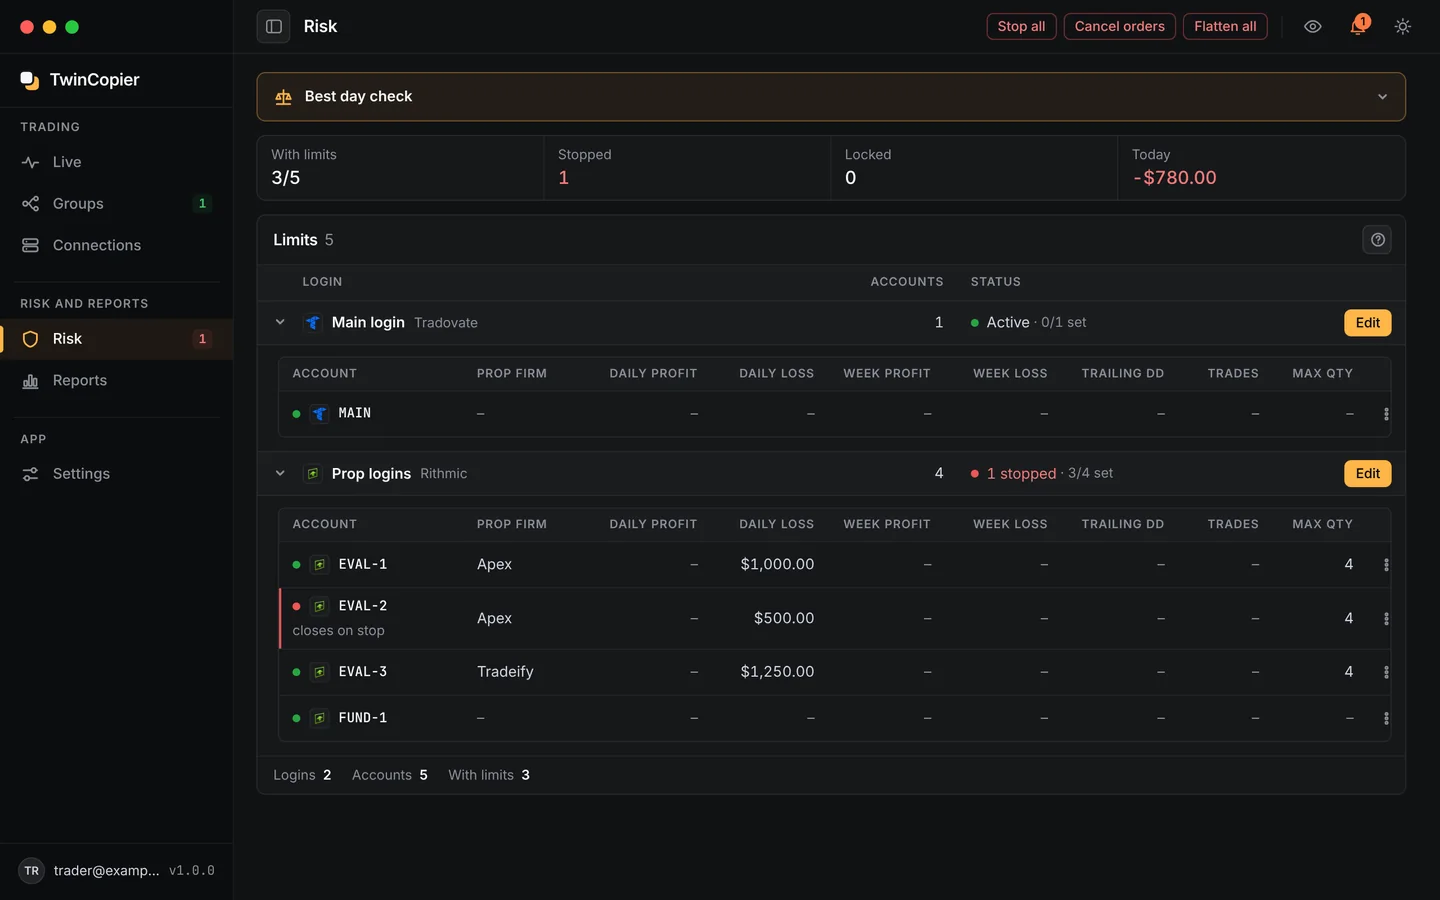The height and width of the screenshot is (900, 1440).
Task: Toggle the sidebar panel icon
Action: tap(273, 27)
